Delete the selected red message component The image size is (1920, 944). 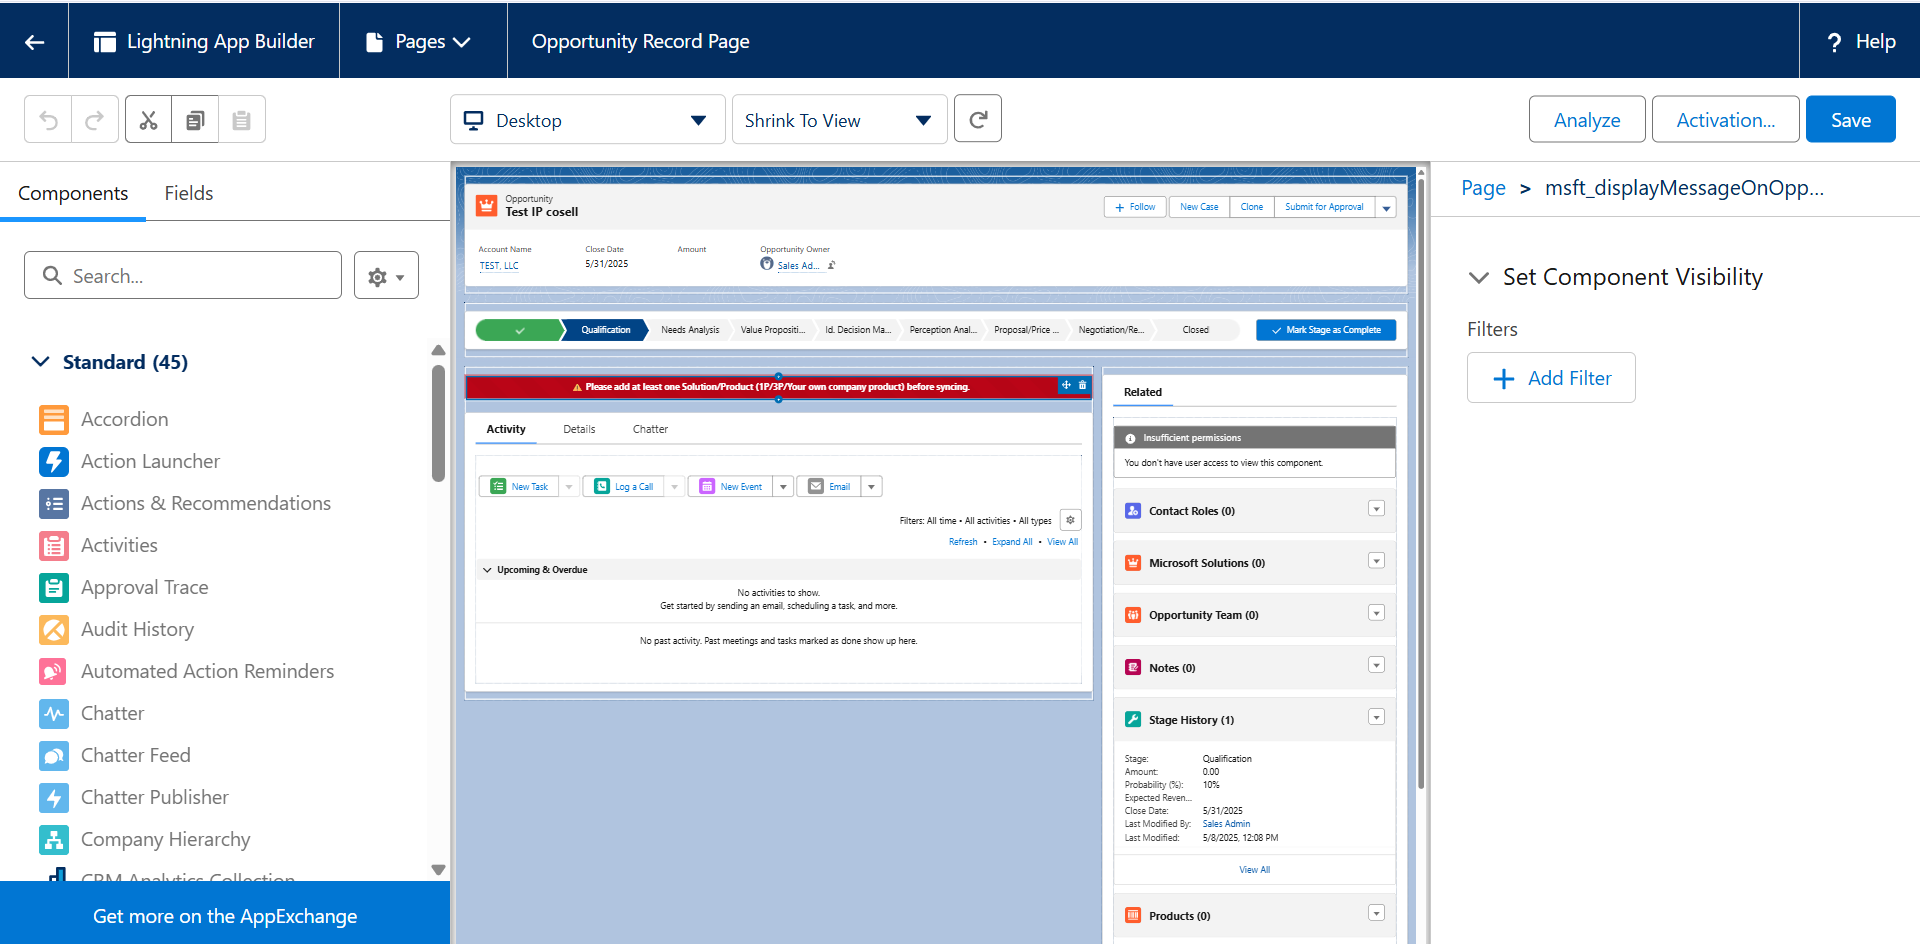(1082, 385)
